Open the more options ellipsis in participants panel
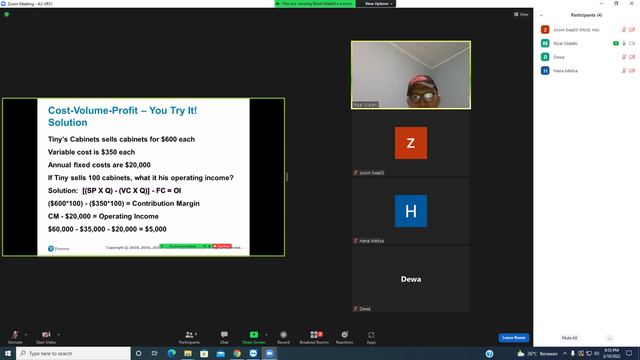640x360 pixels. [609, 338]
